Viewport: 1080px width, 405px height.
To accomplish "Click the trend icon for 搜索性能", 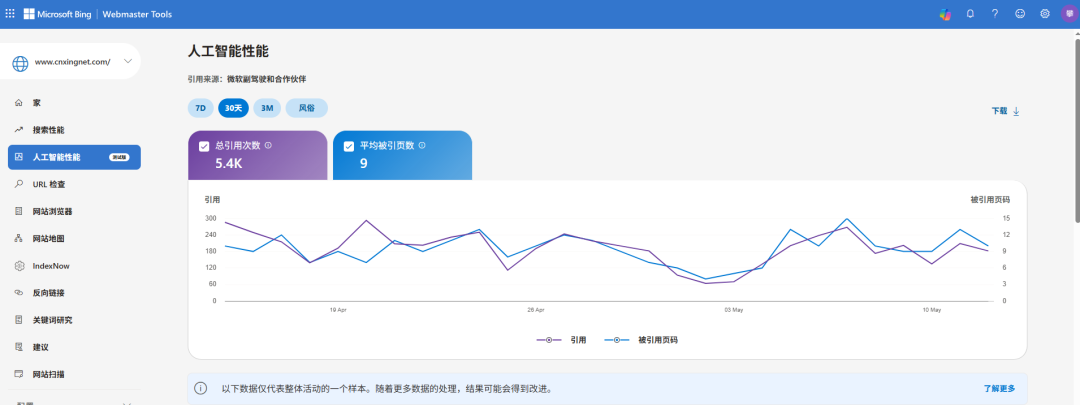I will [19, 129].
